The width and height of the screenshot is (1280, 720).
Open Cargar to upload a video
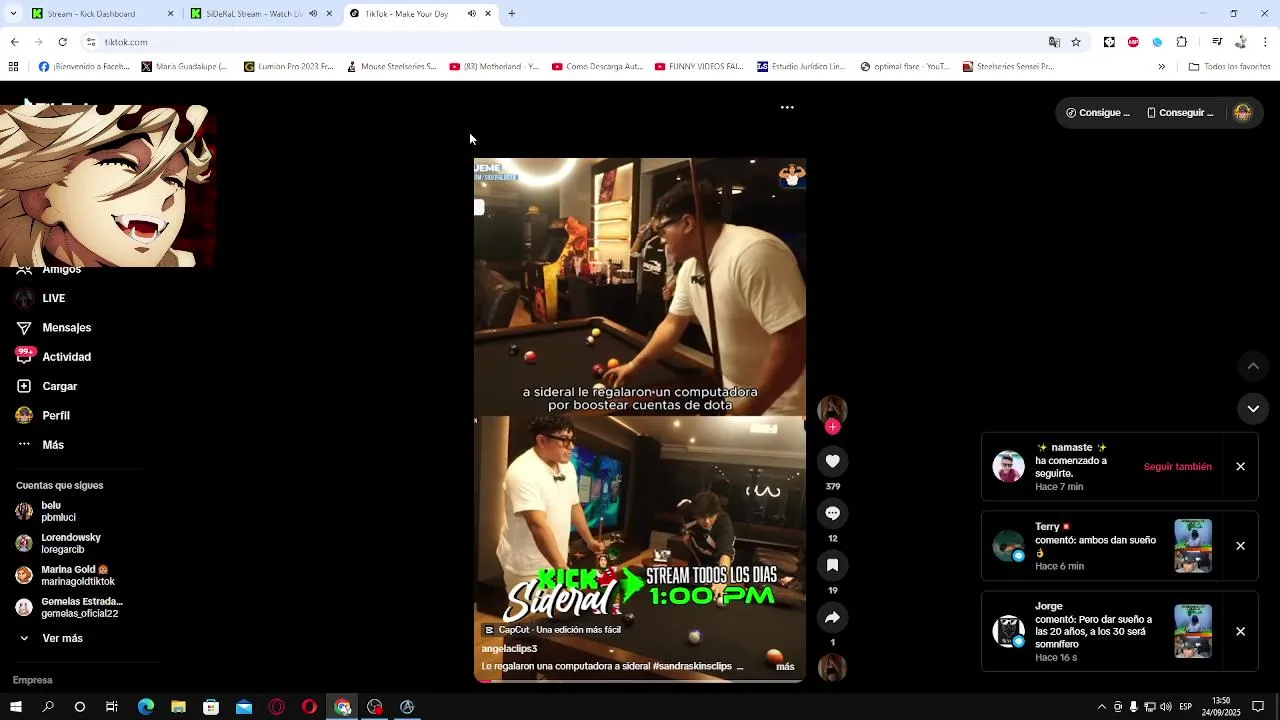[59, 386]
